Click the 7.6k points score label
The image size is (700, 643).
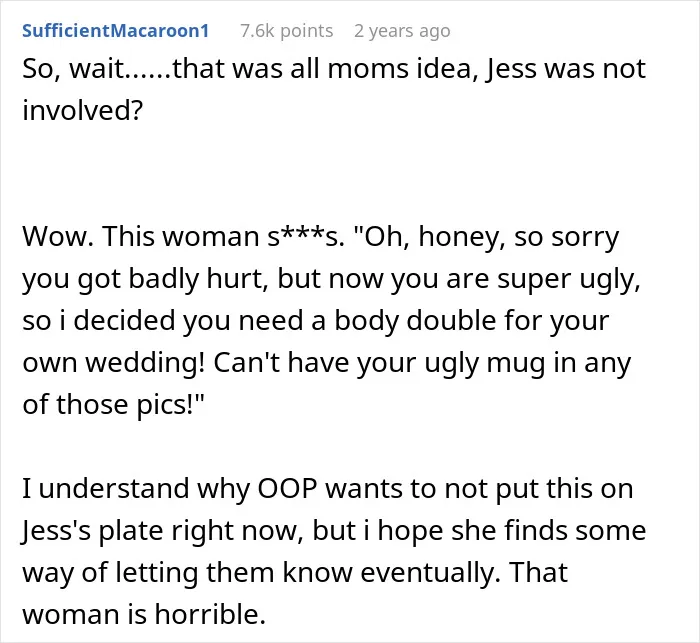[287, 31]
